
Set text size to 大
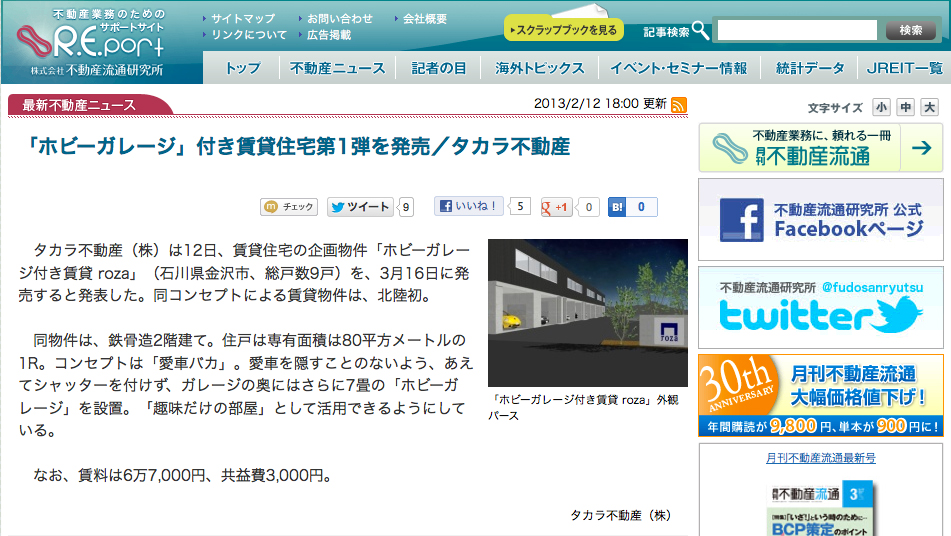click(929, 107)
